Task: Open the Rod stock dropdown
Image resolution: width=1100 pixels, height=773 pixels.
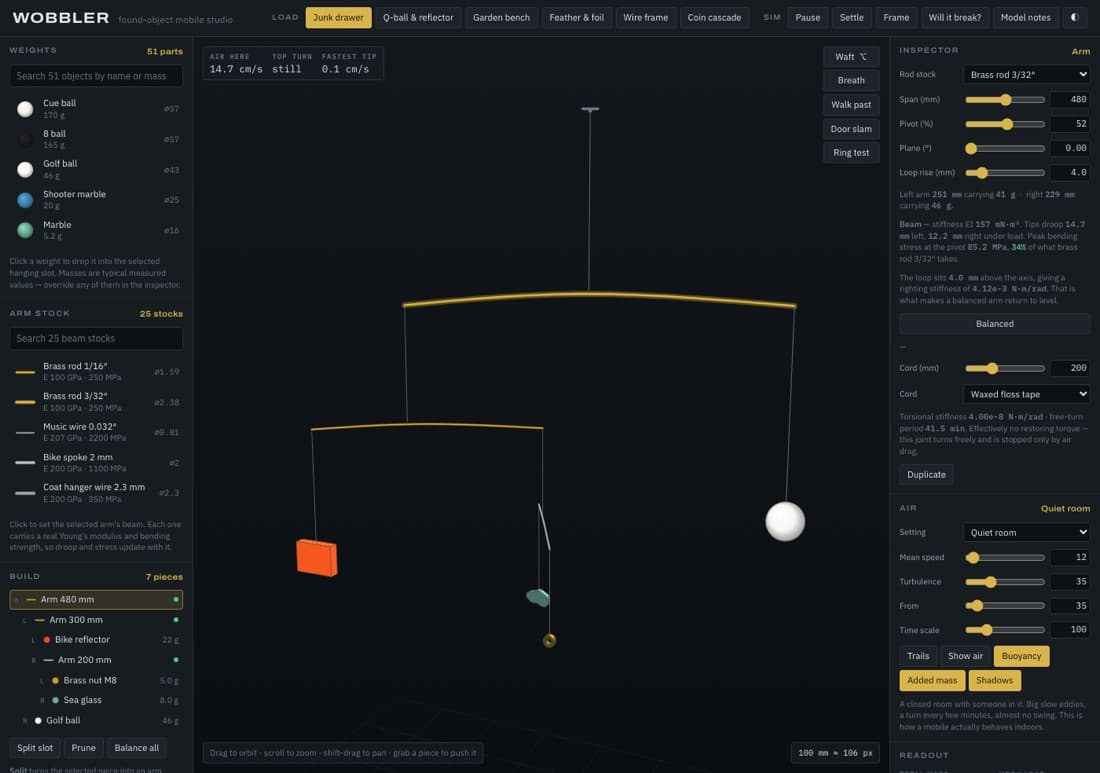Action: coord(1027,74)
